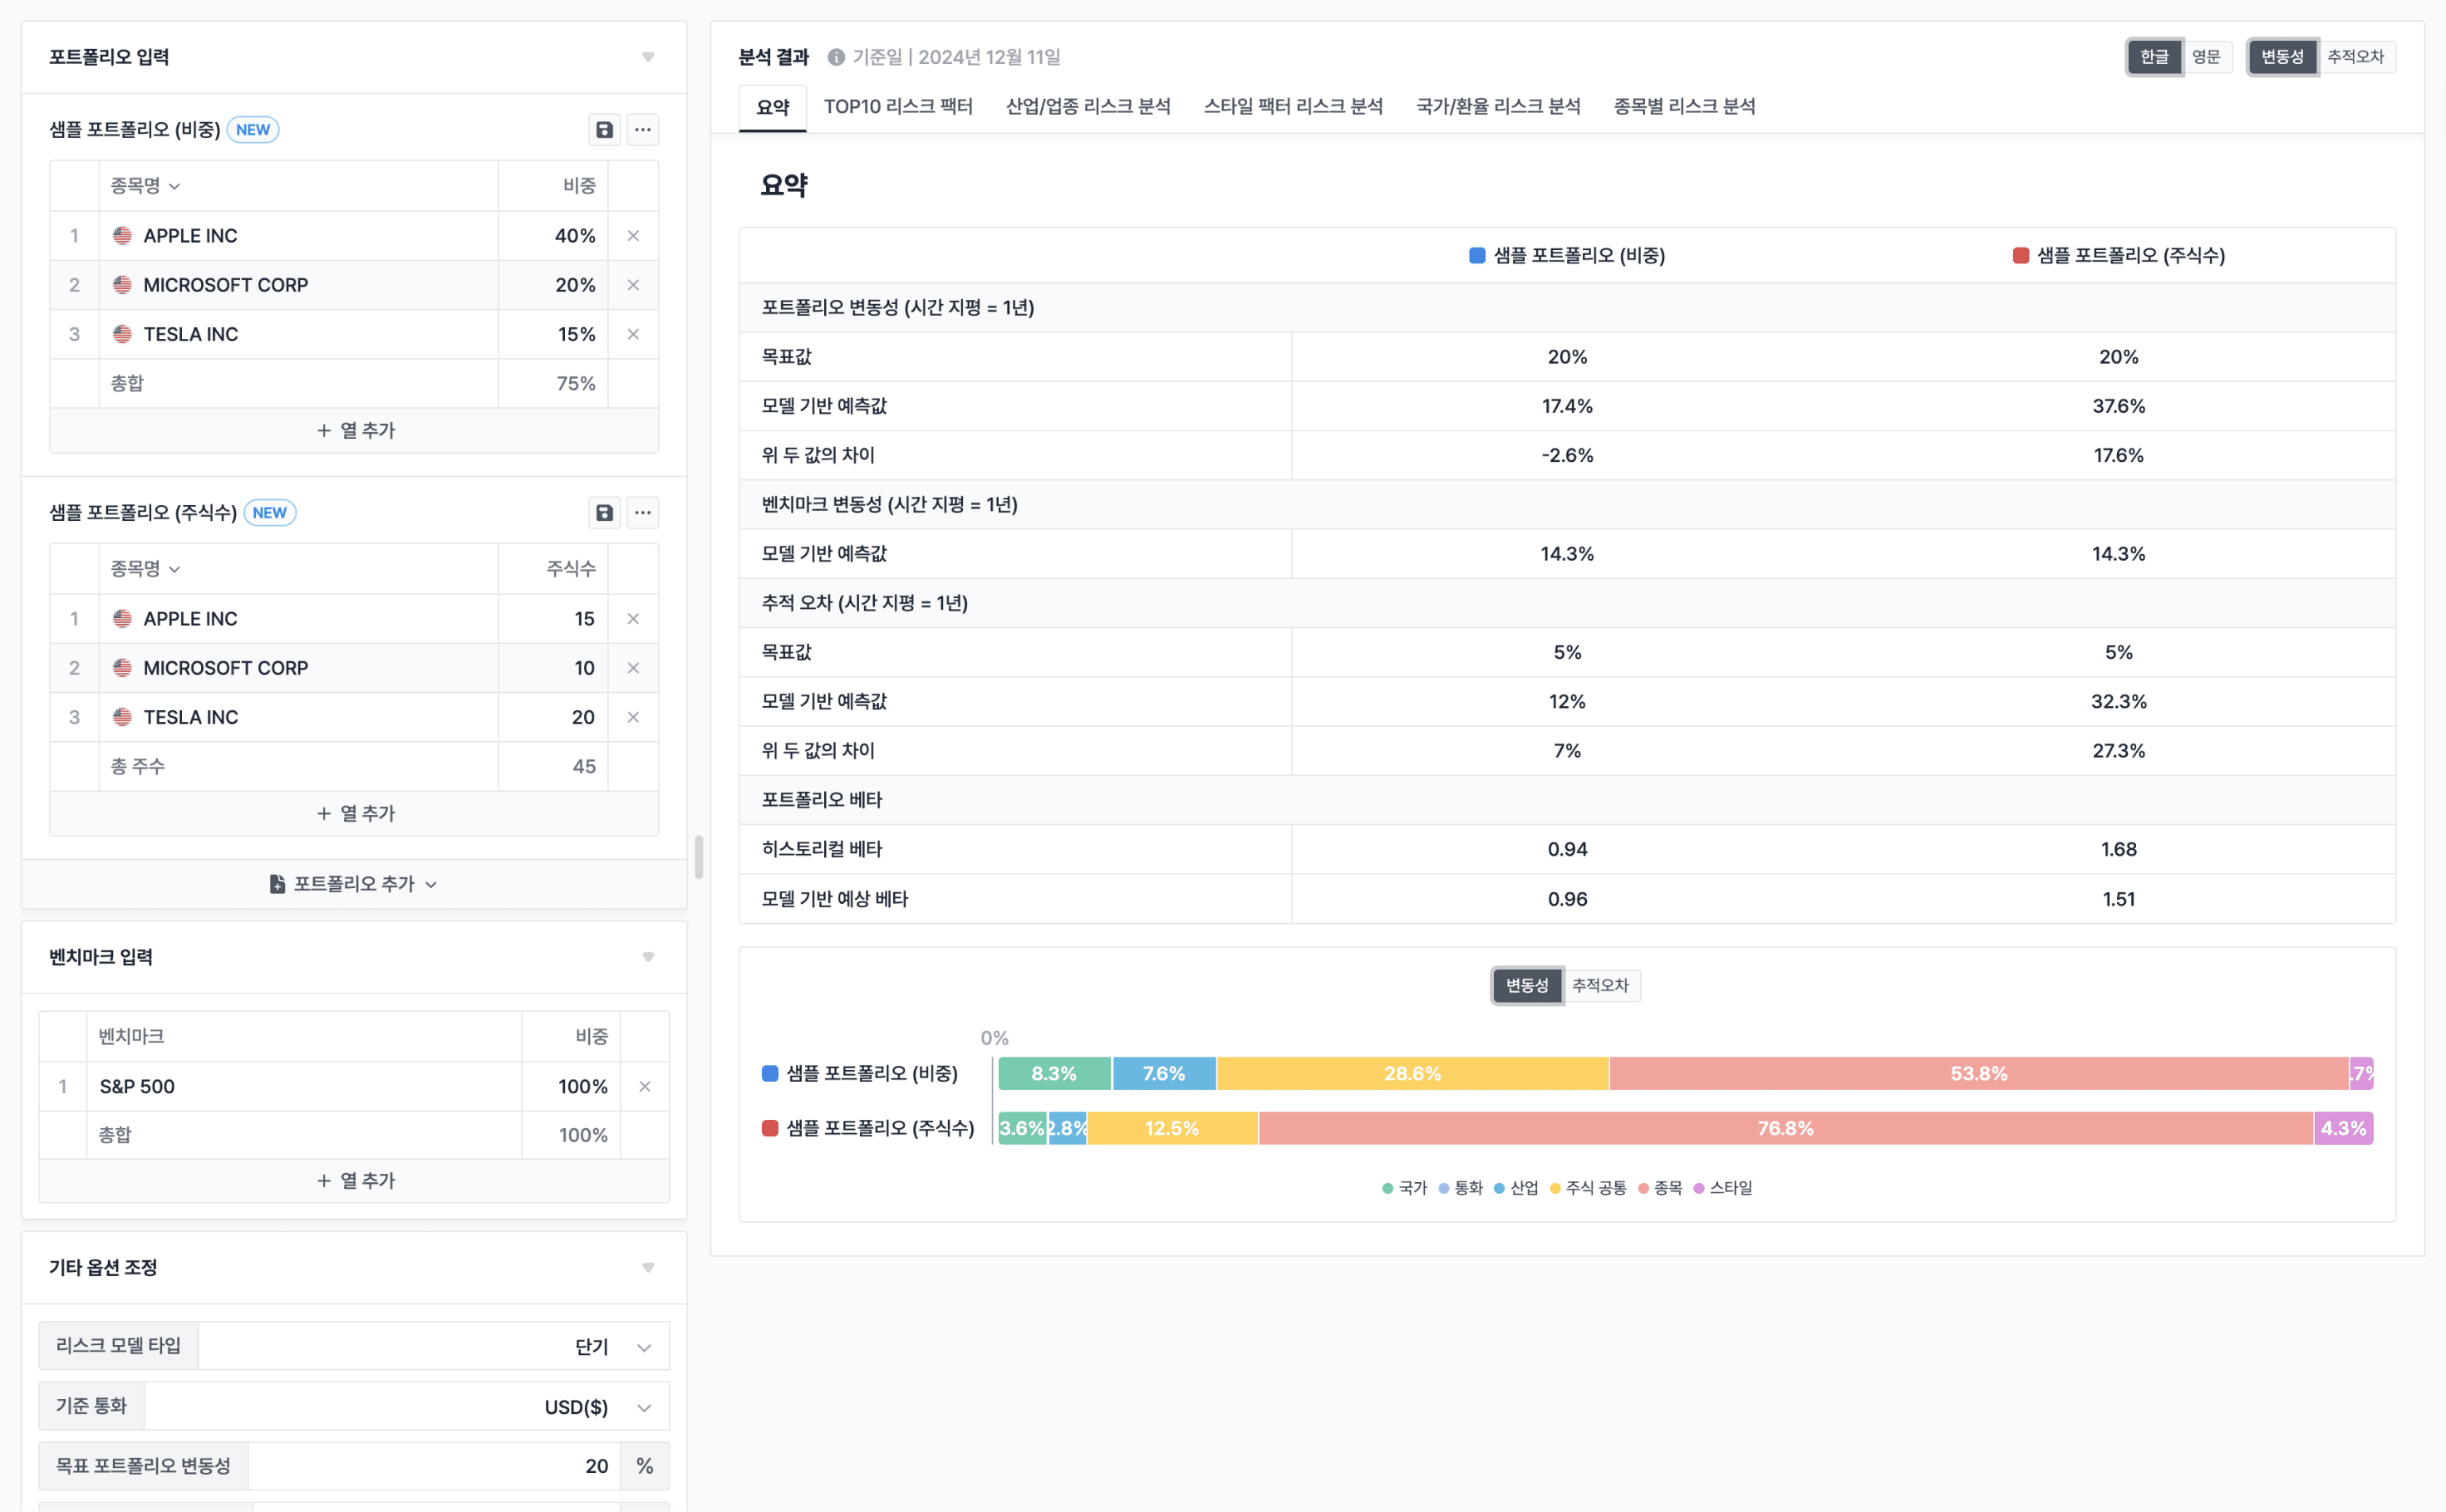Save the 샘플 포트폴리오 (비중) portfolio

604,129
